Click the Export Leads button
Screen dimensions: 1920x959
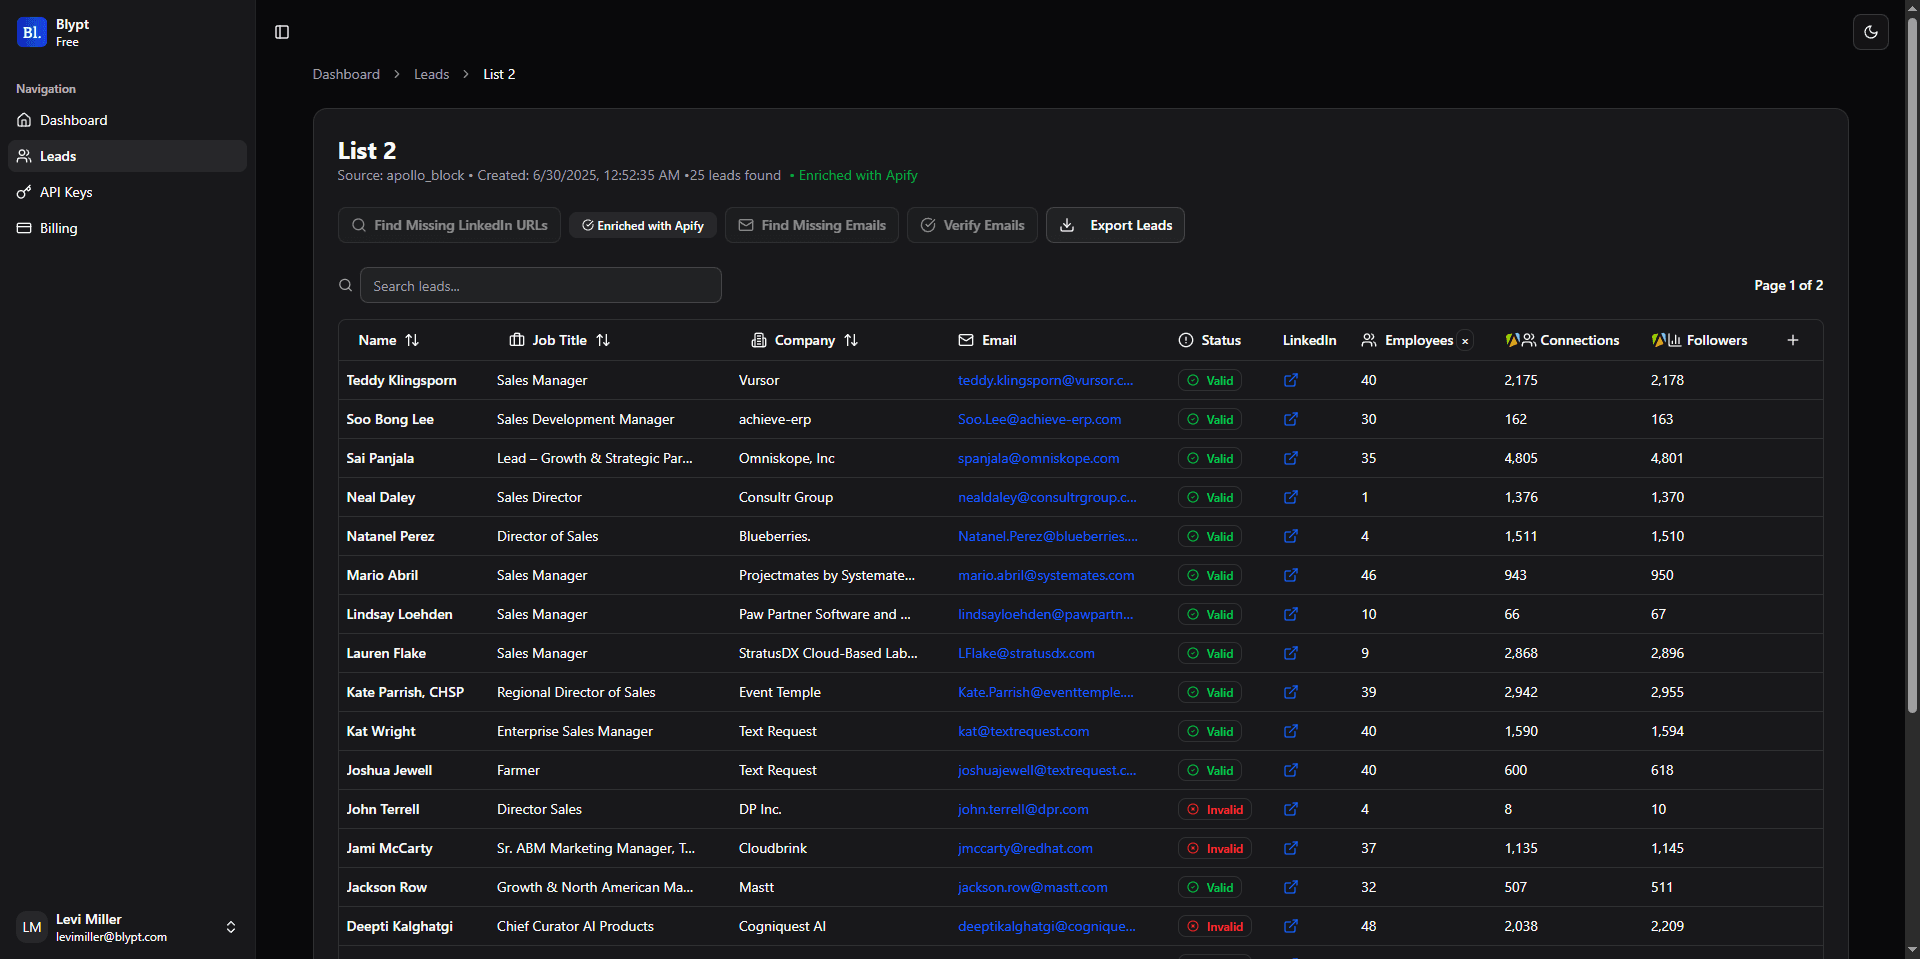point(1115,225)
